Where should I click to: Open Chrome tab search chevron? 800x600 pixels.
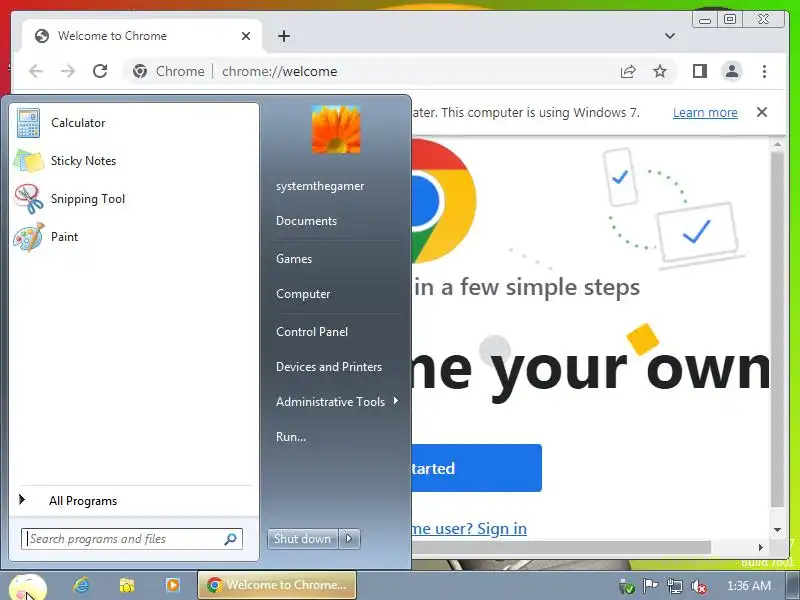point(670,36)
